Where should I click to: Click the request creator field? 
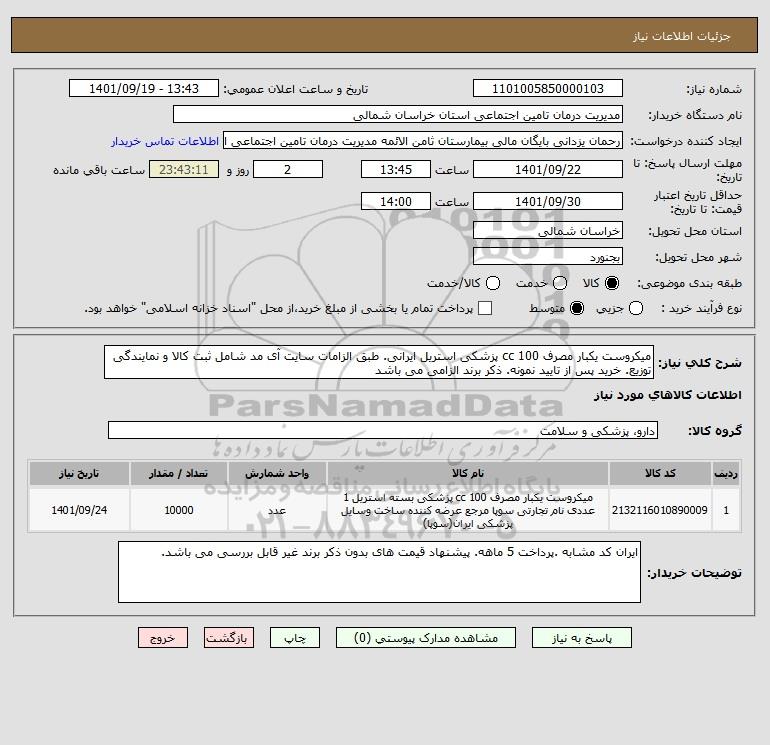(x=423, y=141)
